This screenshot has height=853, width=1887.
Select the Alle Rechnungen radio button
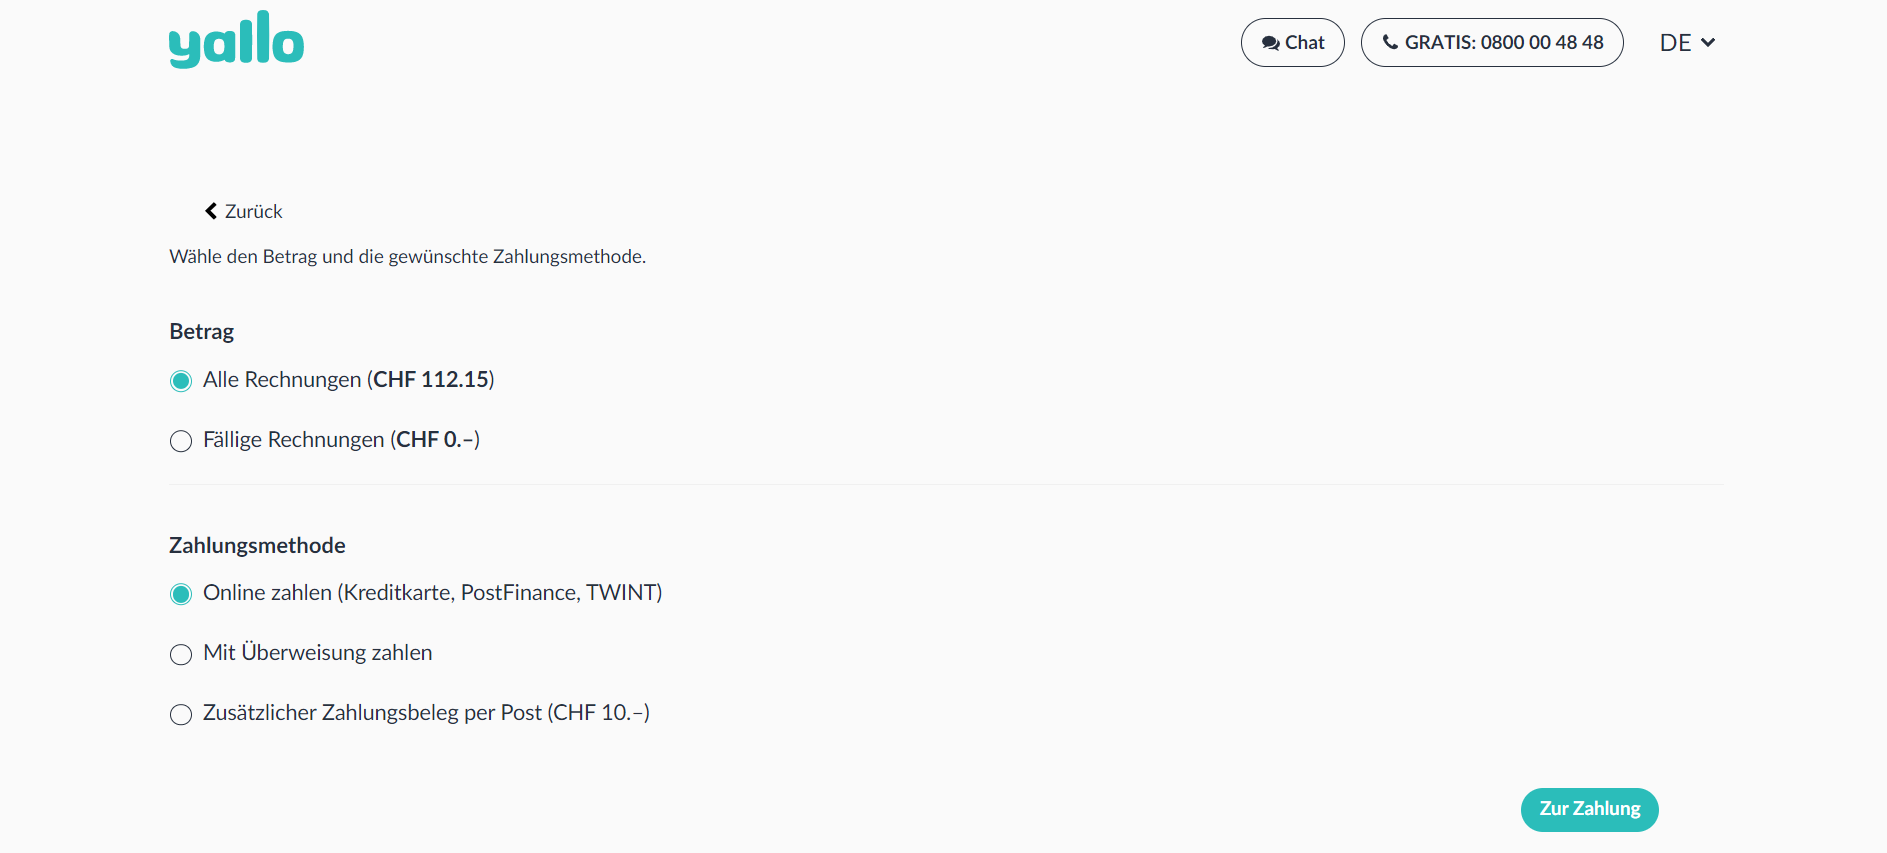tap(181, 381)
